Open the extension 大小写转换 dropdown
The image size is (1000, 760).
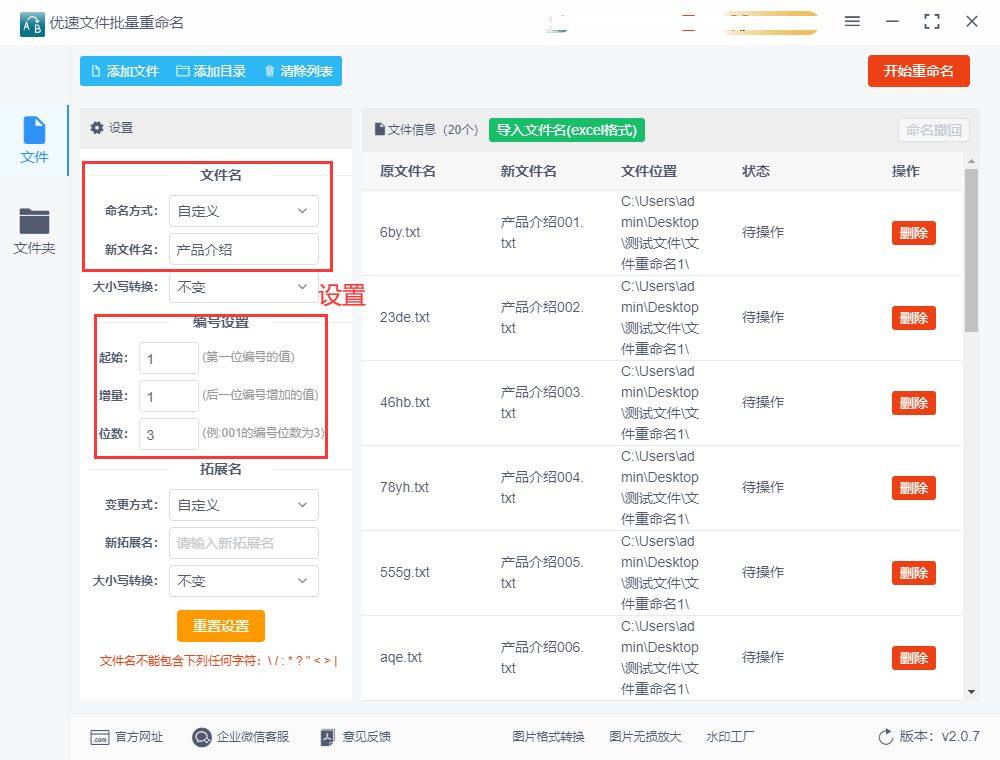coord(244,581)
